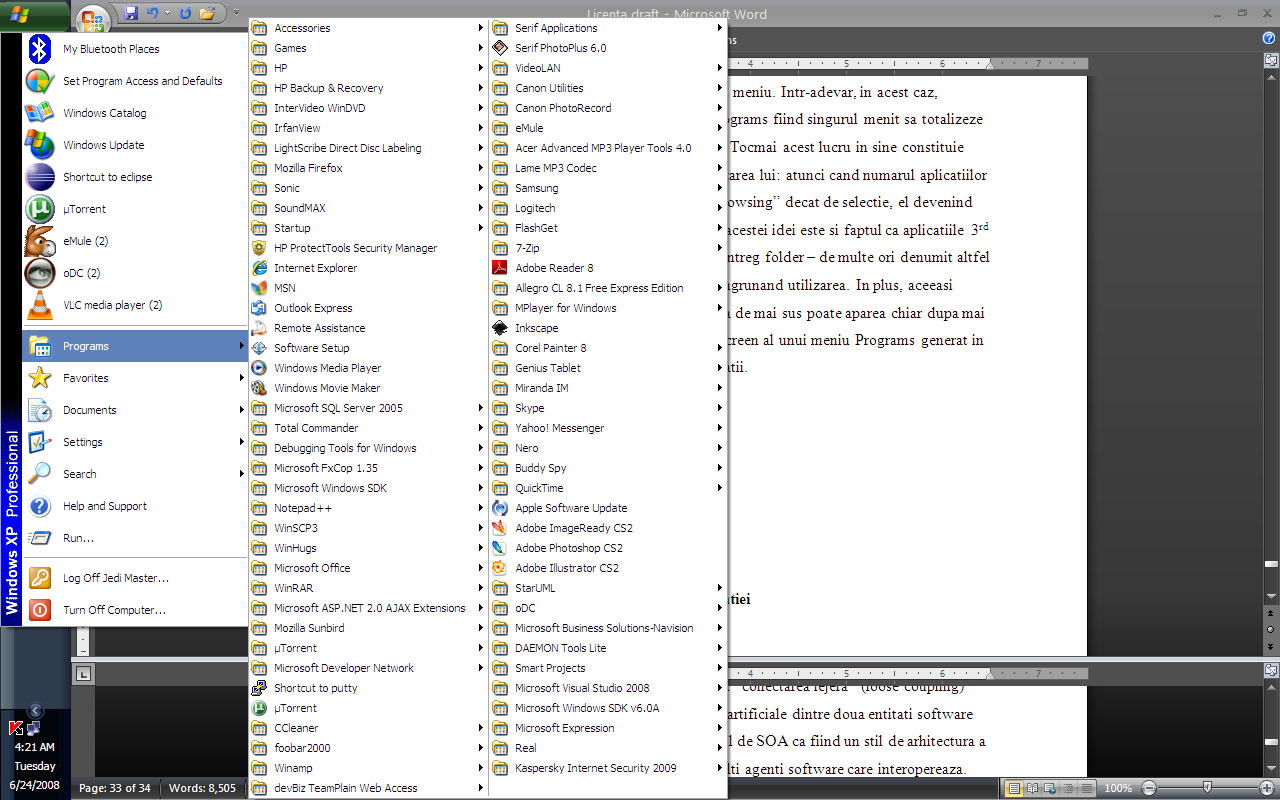Image resolution: width=1280 pixels, height=800 pixels.
Task: Click the Adobe Reader 8 icon
Action: point(500,268)
